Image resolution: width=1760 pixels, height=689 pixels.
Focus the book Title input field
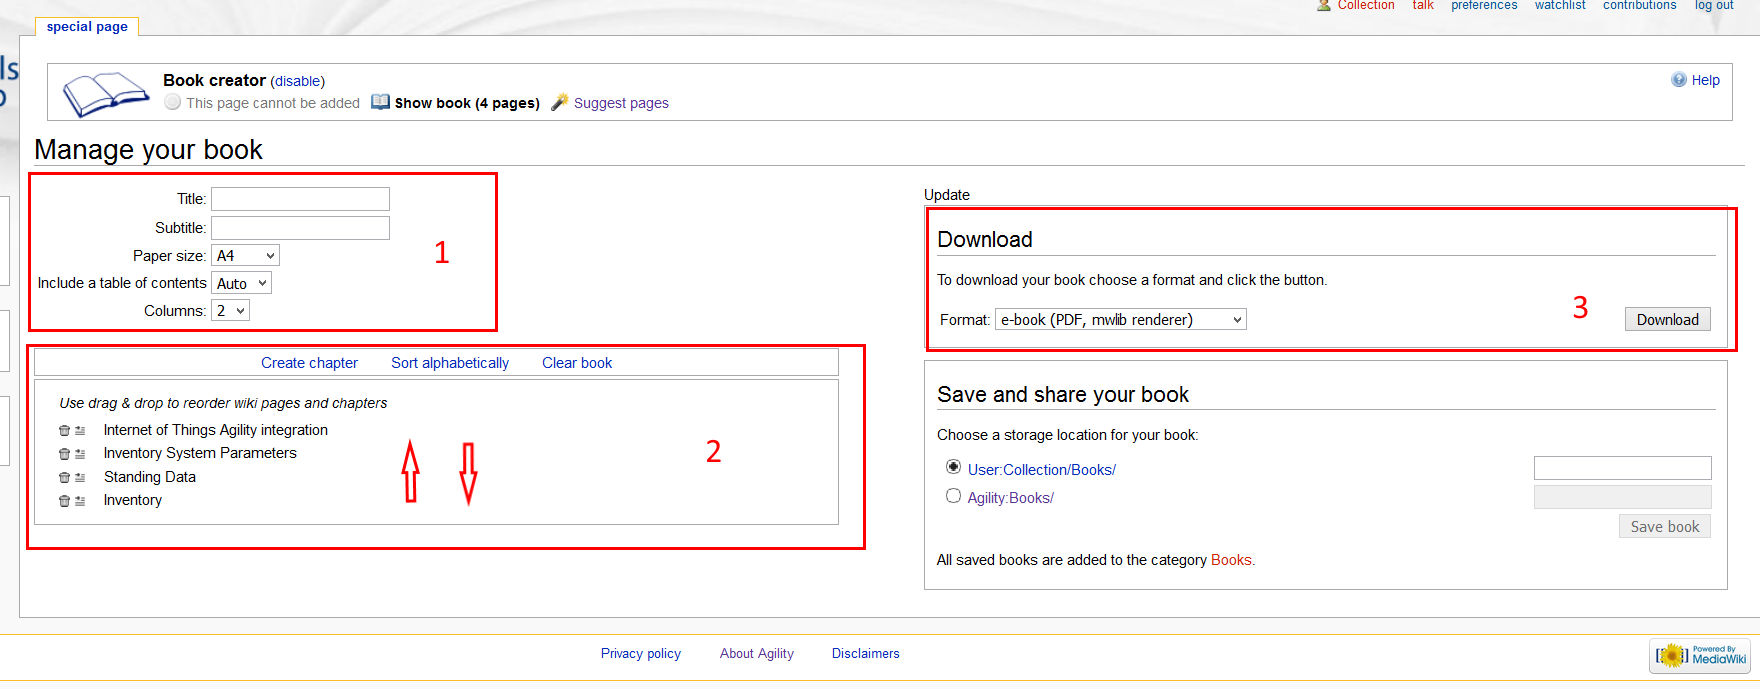pyautogui.click(x=300, y=199)
